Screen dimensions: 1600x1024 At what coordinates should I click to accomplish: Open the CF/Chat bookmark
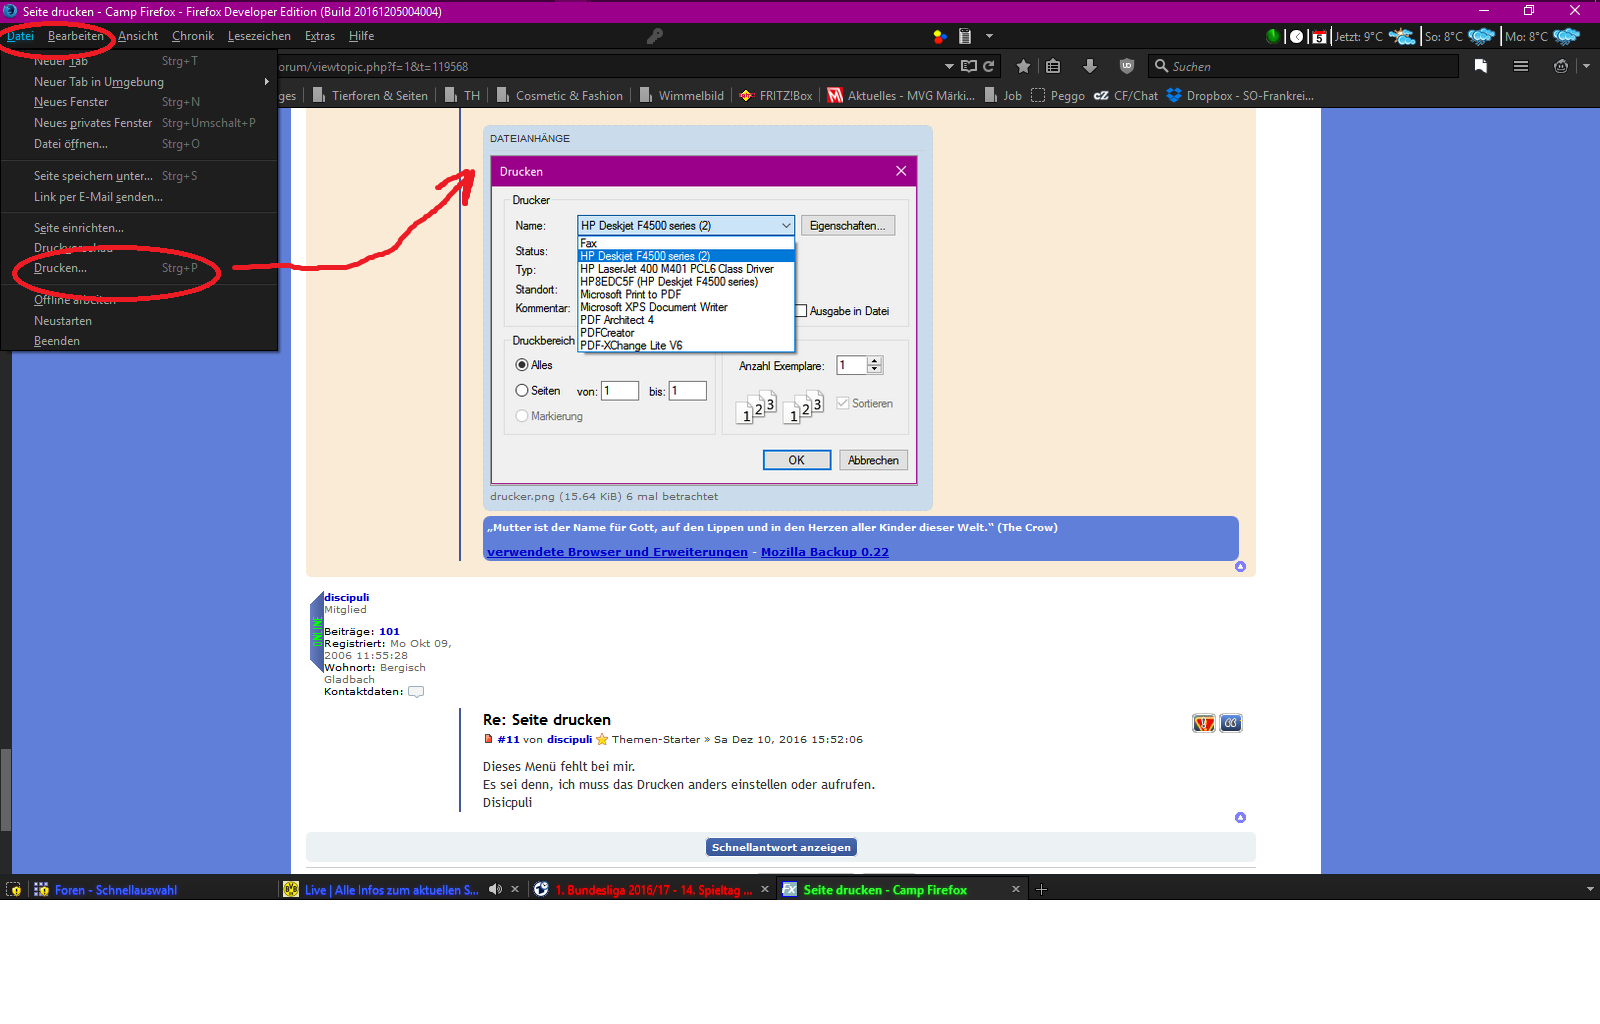tap(1126, 96)
